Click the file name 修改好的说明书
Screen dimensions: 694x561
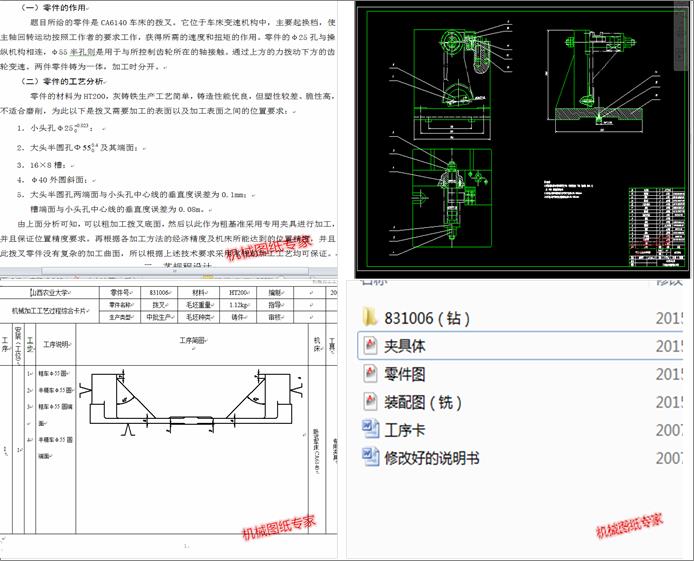click(x=432, y=457)
